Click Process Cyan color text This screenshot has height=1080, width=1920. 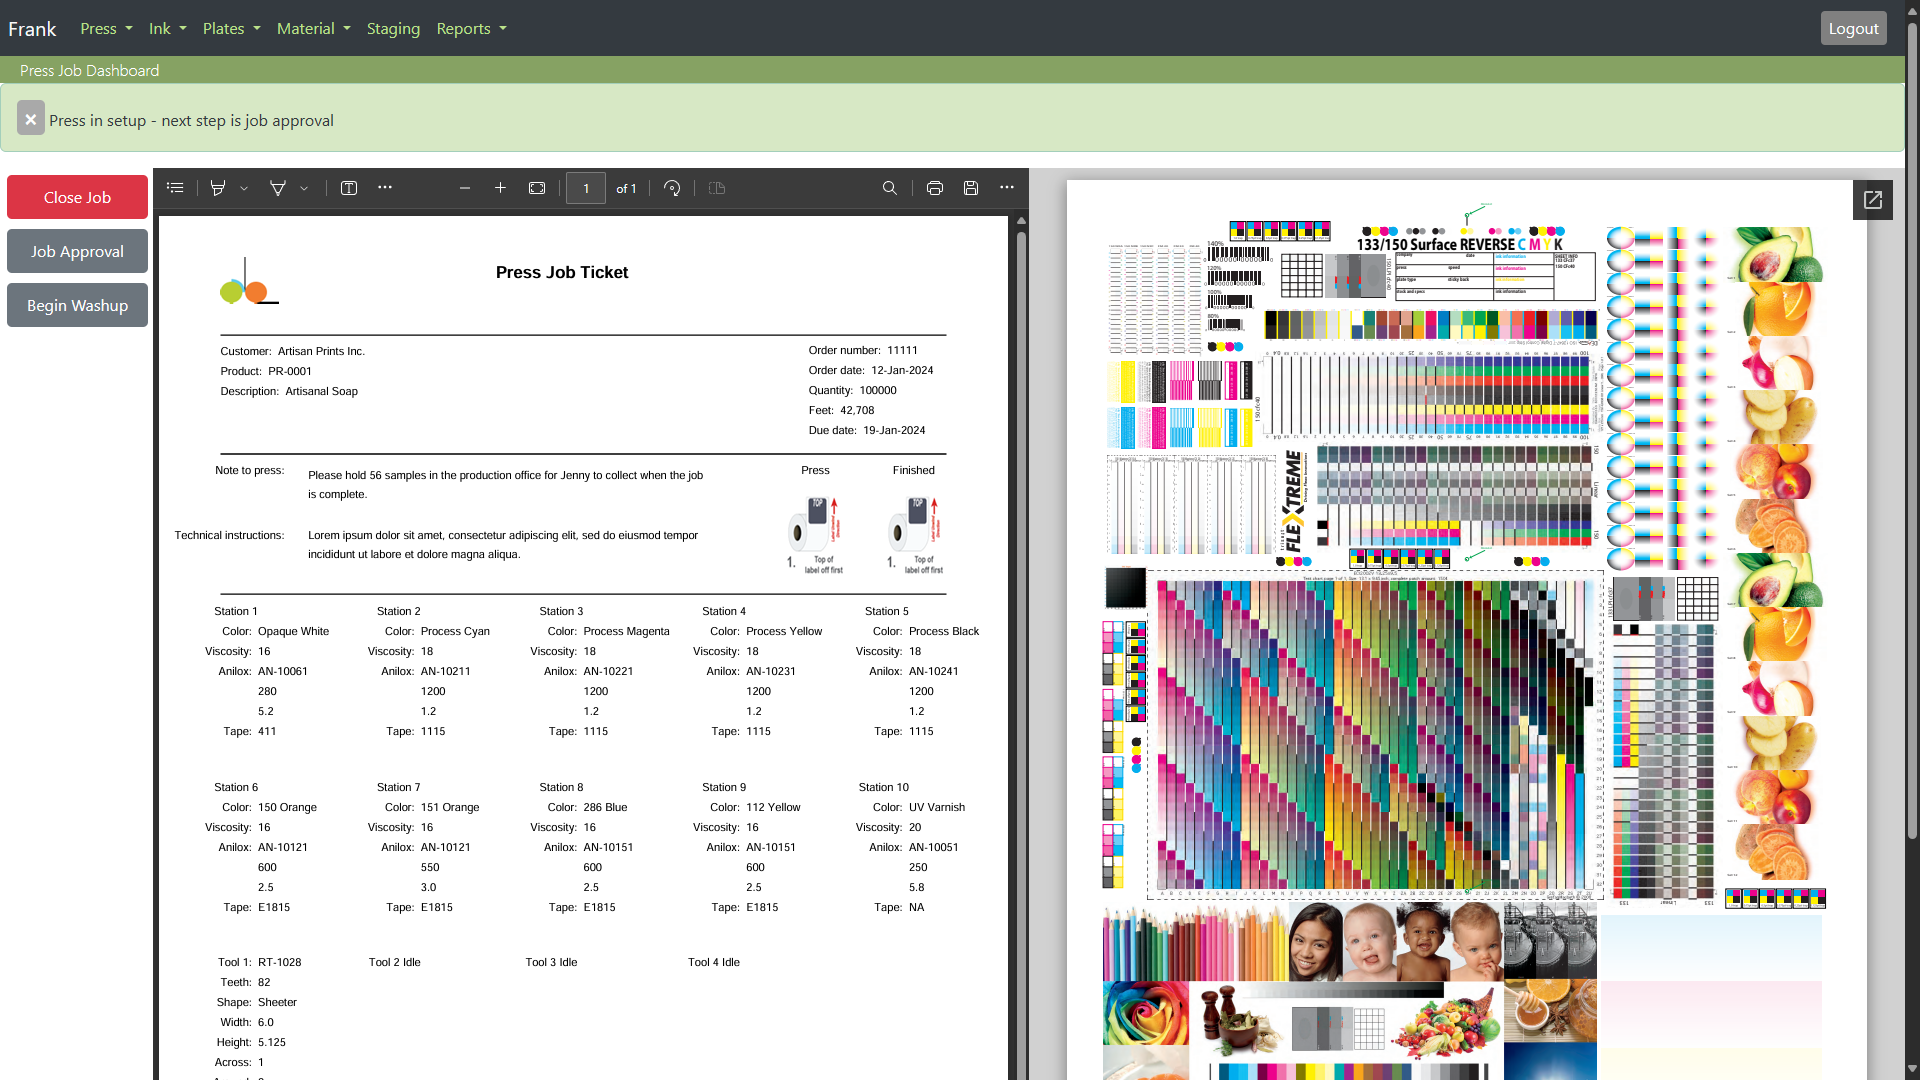coord(455,631)
